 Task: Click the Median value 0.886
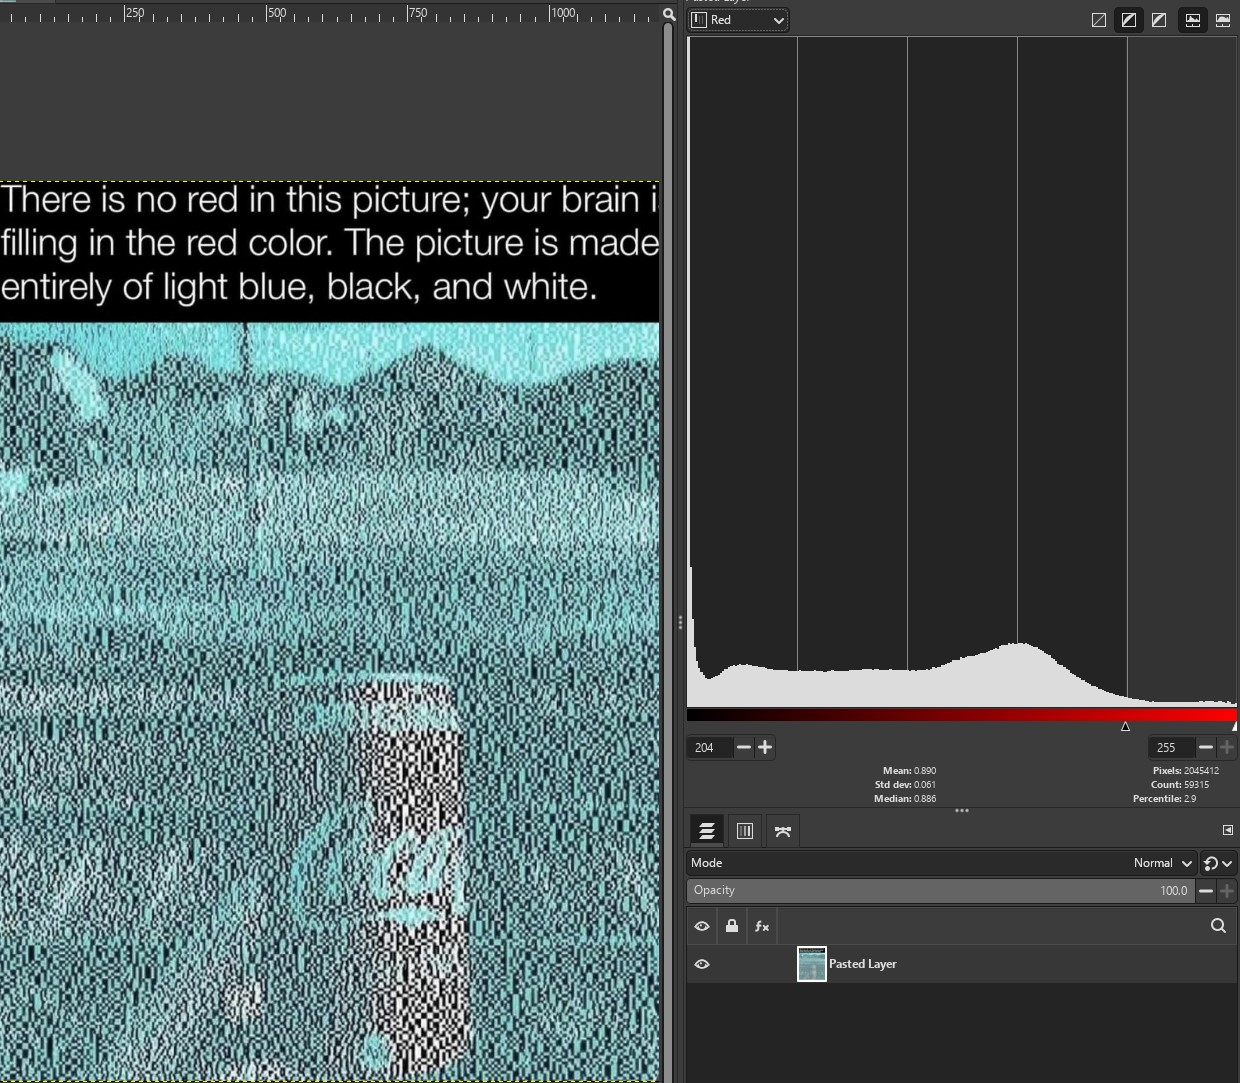tap(925, 799)
